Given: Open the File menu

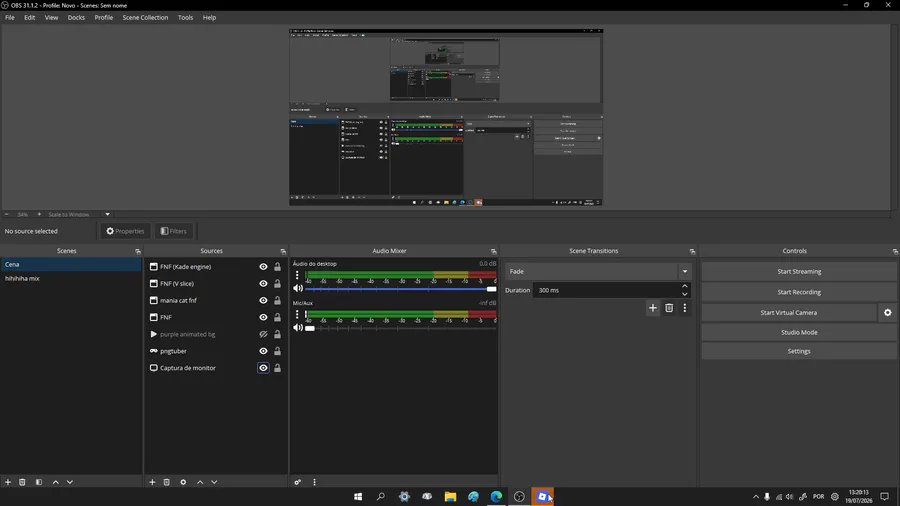Looking at the screenshot, I should [10, 18].
